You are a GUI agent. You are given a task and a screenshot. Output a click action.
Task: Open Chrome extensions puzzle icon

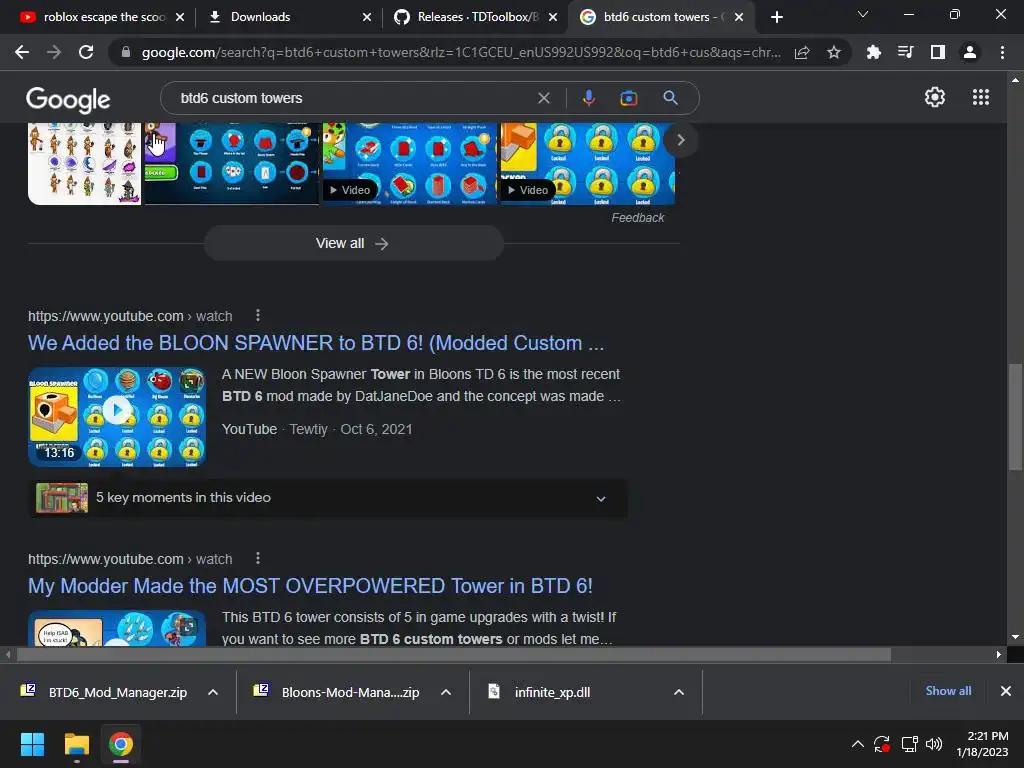click(x=873, y=52)
